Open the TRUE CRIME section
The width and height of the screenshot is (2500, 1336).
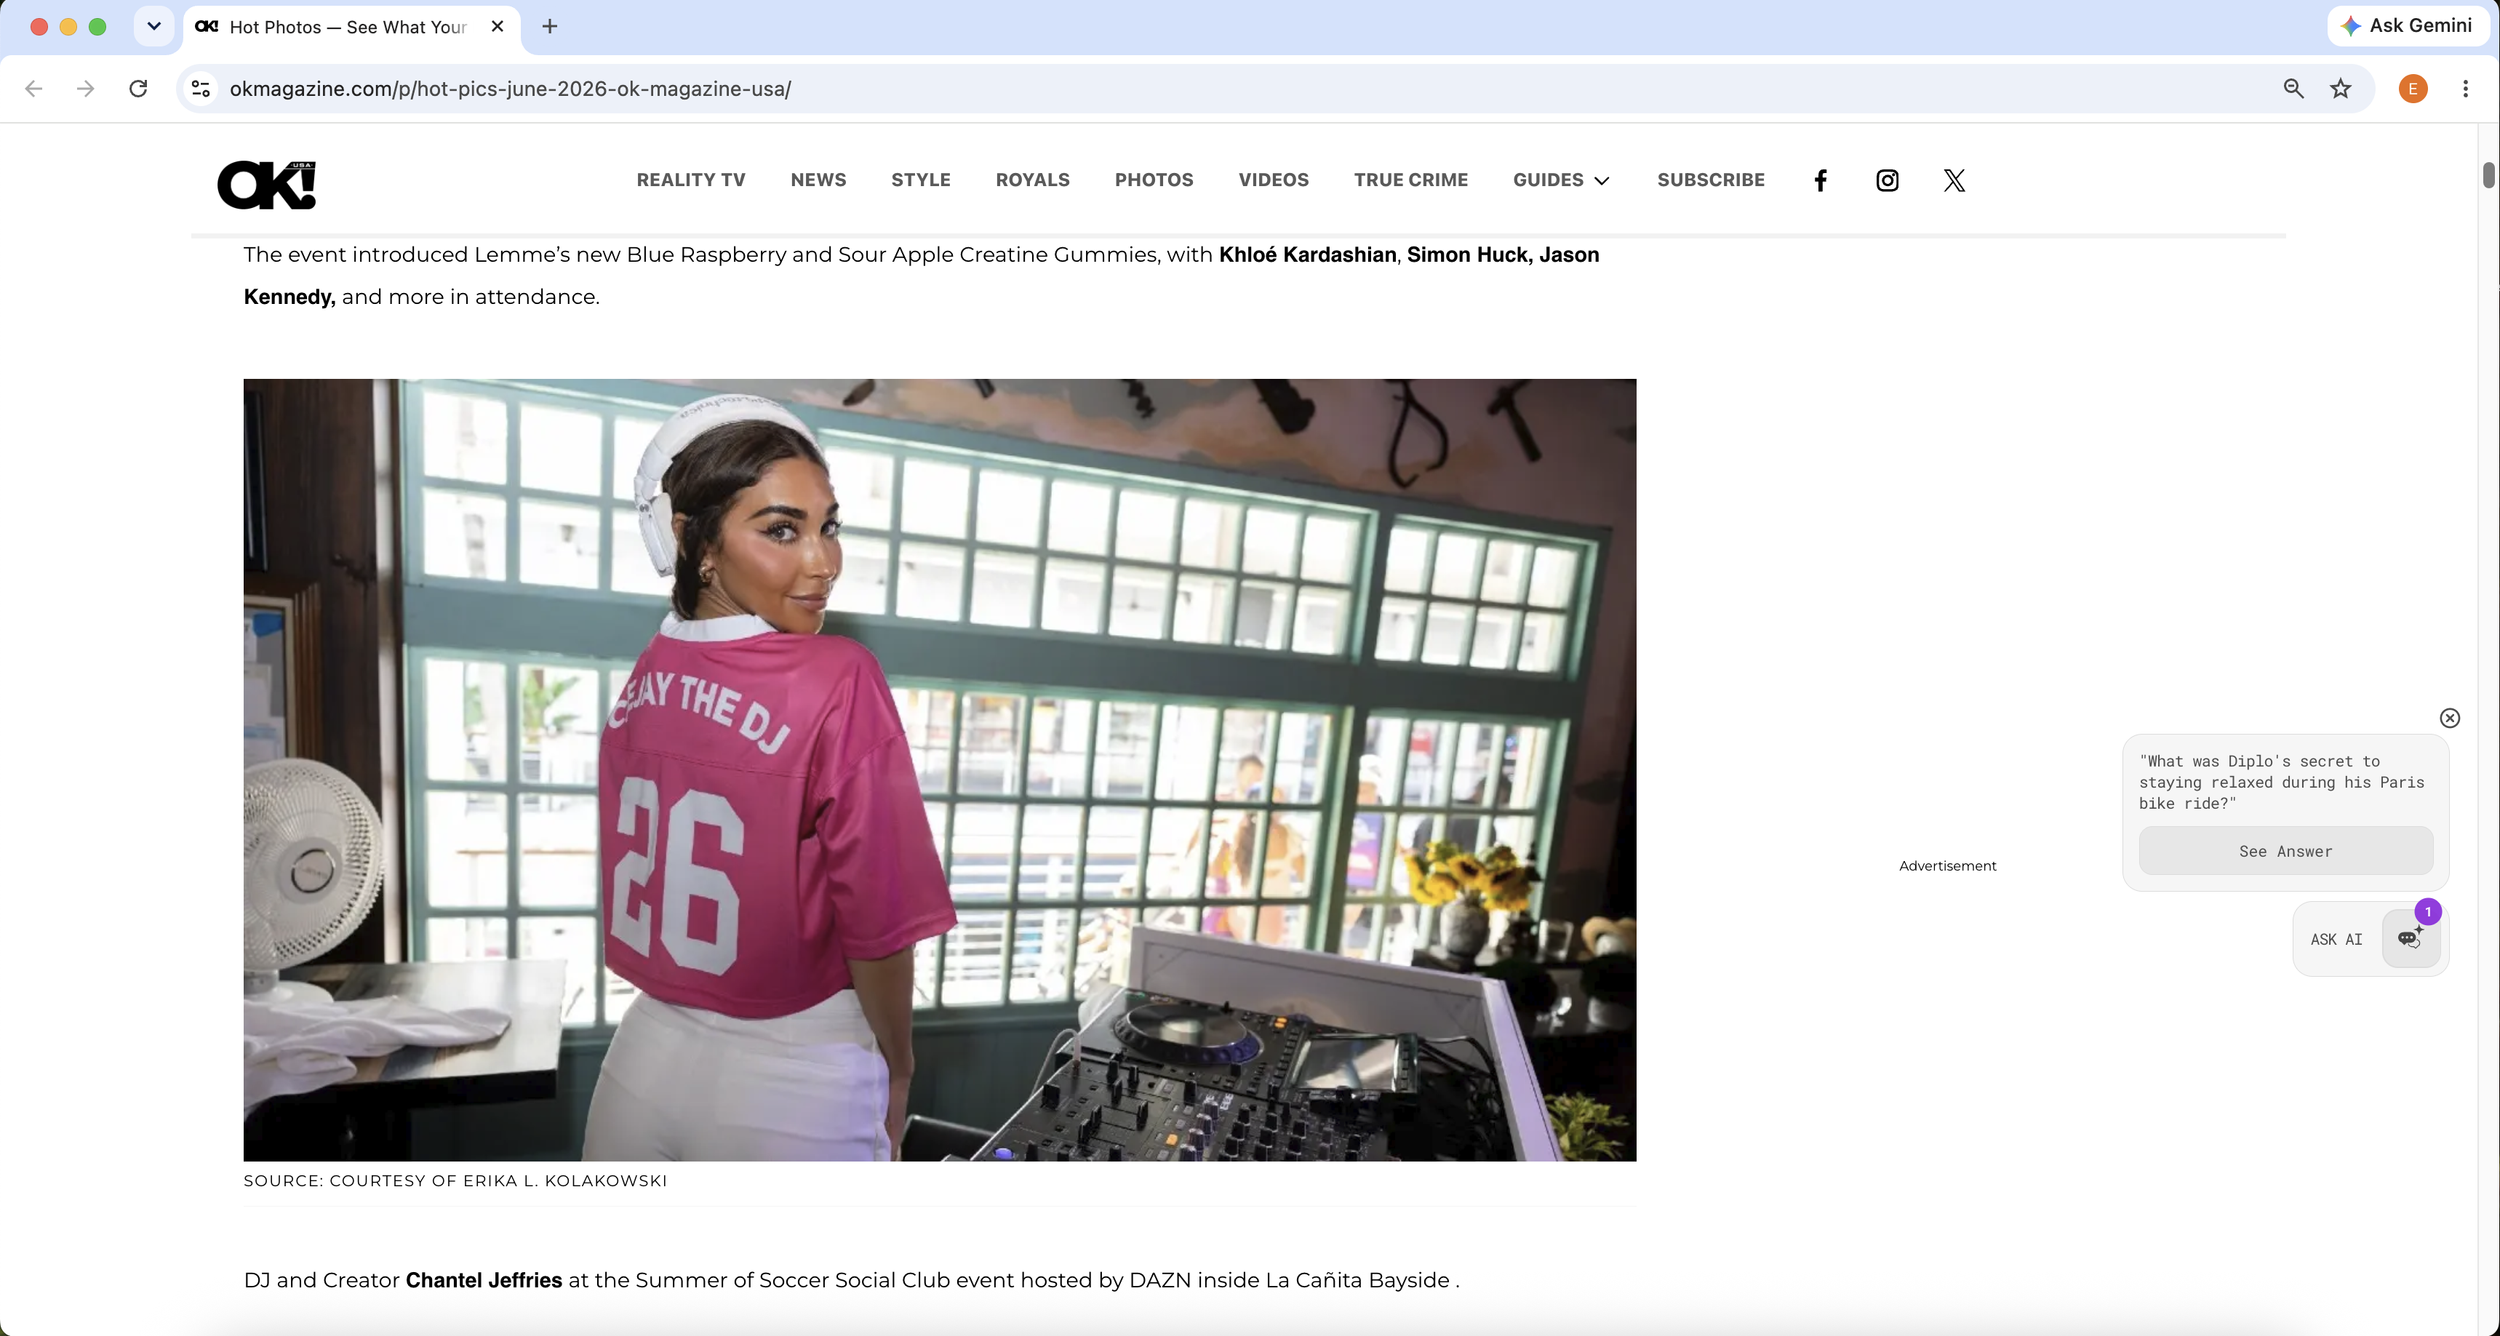point(1411,180)
